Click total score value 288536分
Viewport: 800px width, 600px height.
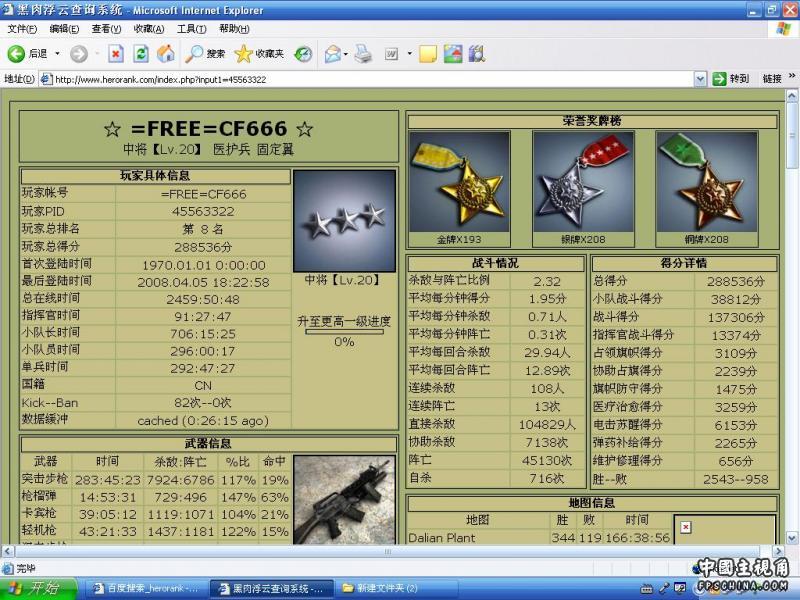(x=203, y=247)
